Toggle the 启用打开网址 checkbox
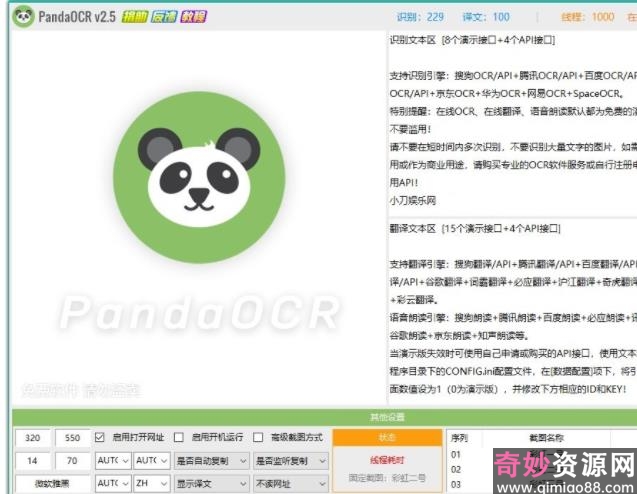Image resolution: width=637 pixels, height=494 pixels. pos(100,437)
